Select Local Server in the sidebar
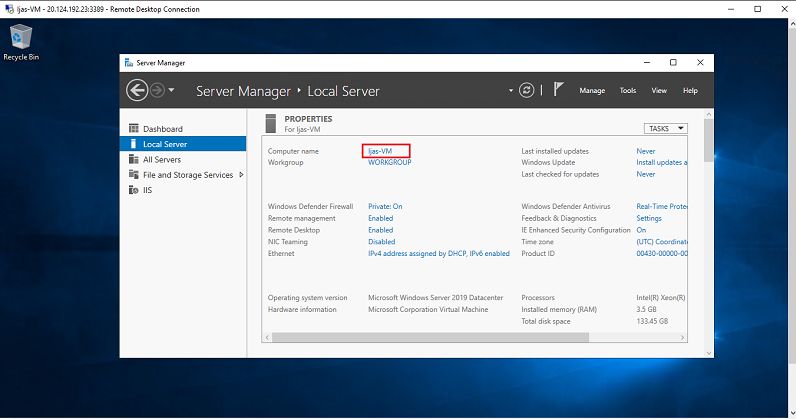The height and width of the screenshot is (419, 796). pyautogui.click(x=183, y=144)
